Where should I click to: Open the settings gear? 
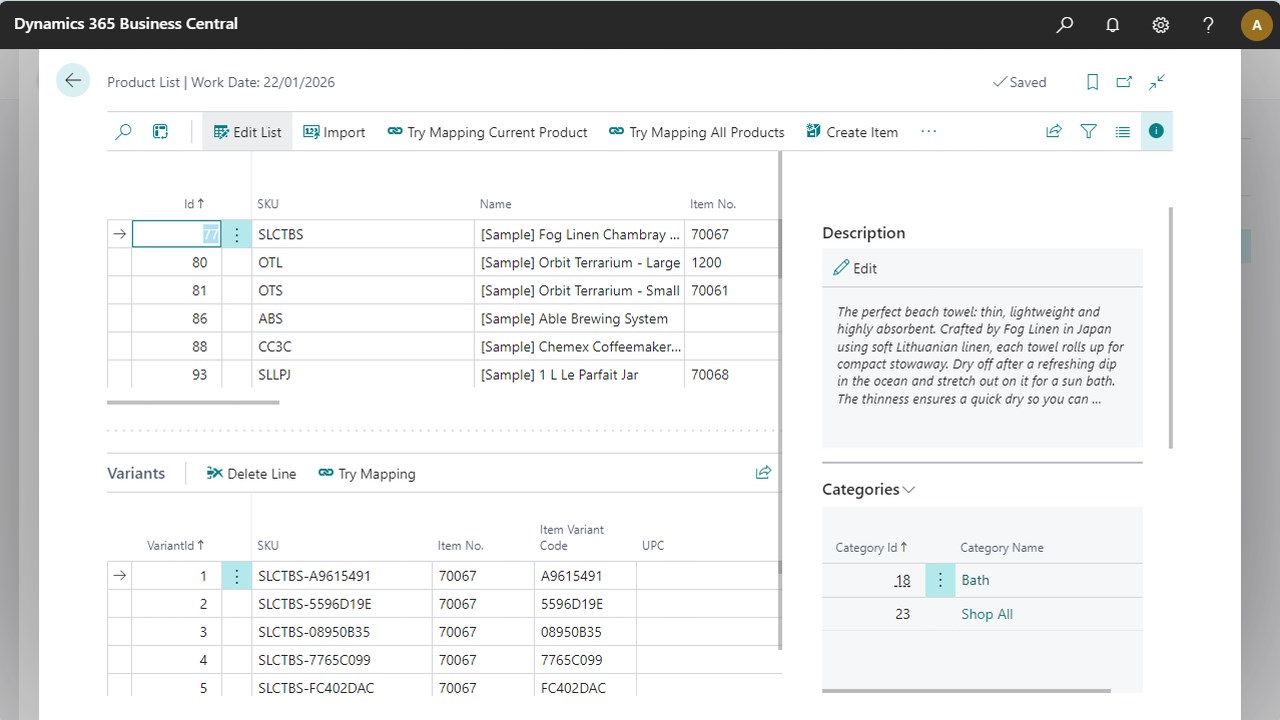coord(1160,25)
